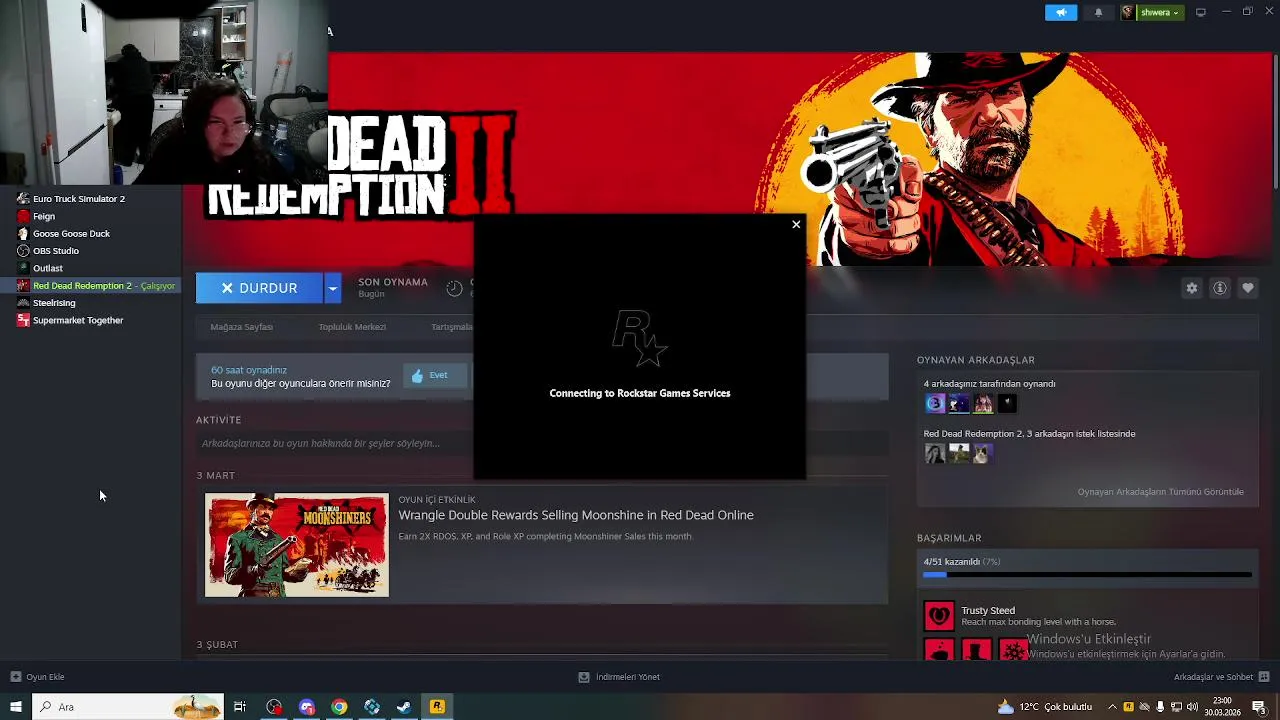Open taskbar clock showing 23:00
Image resolution: width=1280 pixels, height=720 pixels.
tap(1222, 707)
